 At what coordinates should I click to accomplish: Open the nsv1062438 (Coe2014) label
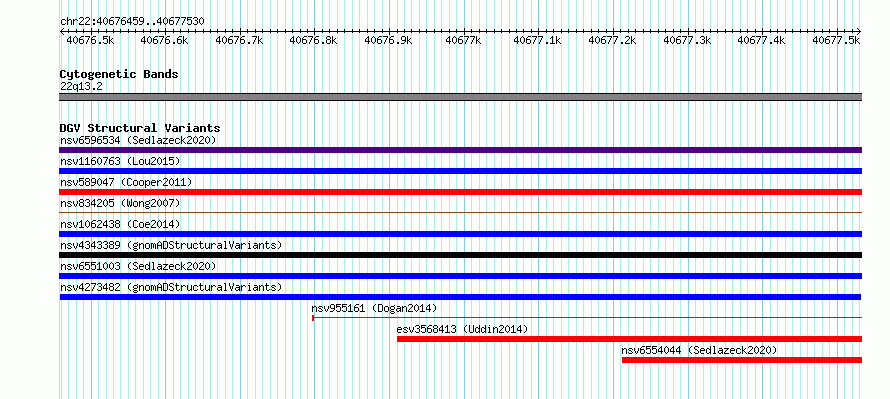pos(120,224)
